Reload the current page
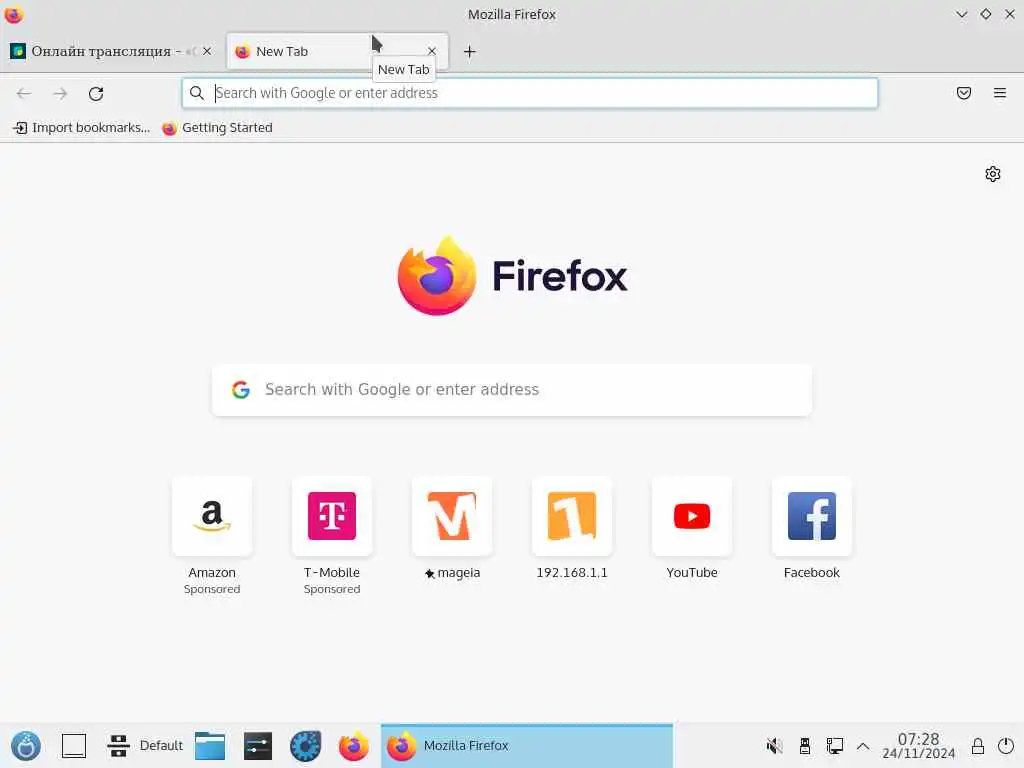Screen dimensions: 1024x768 pyautogui.click(x=96, y=93)
